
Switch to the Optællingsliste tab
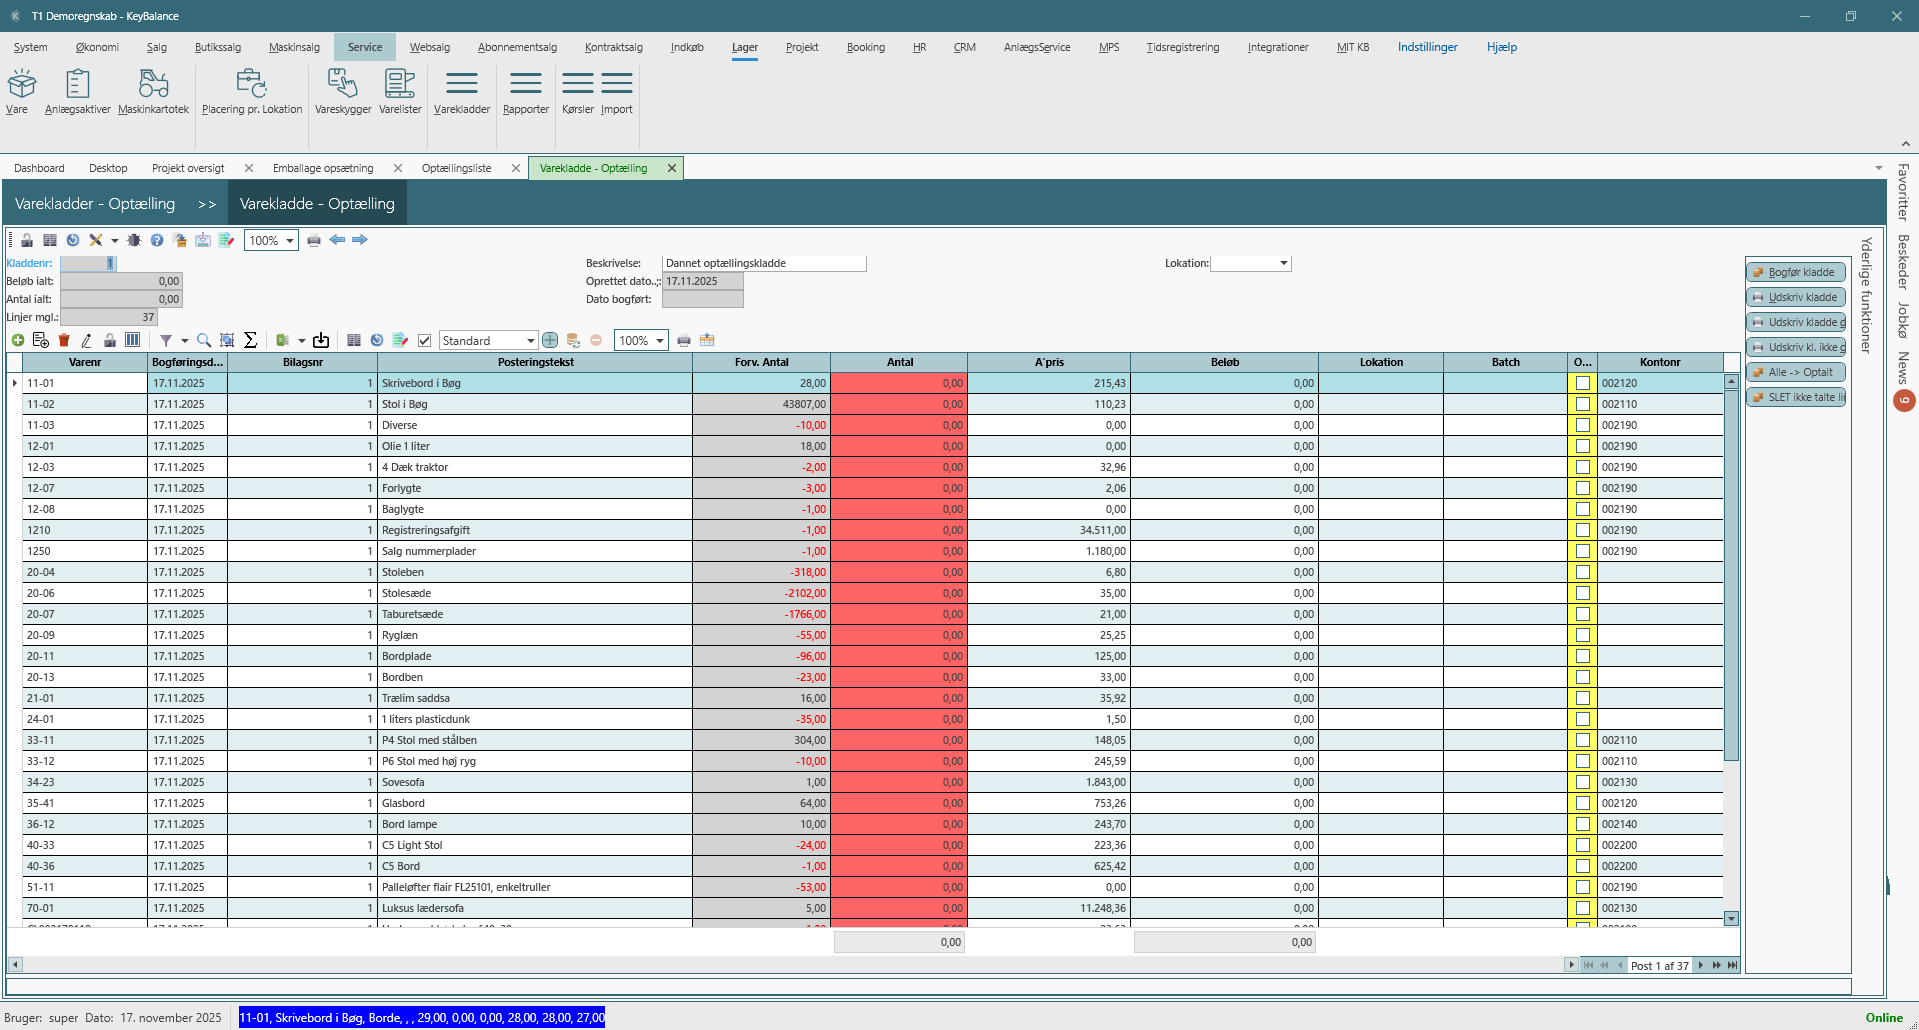click(x=456, y=168)
